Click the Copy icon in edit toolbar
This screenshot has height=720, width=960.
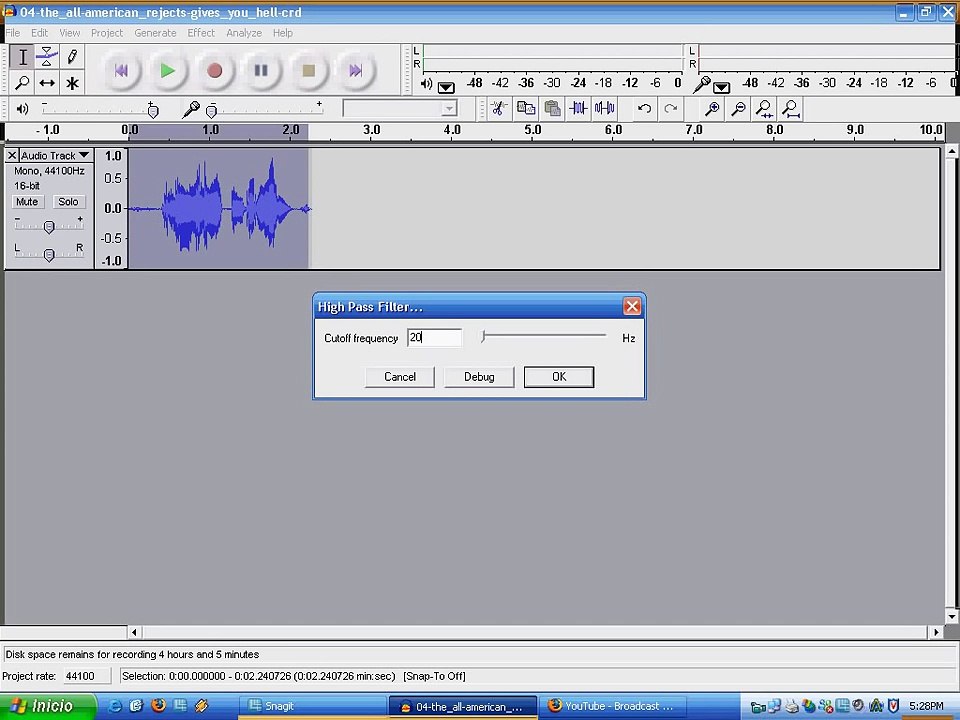pos(525,109)
